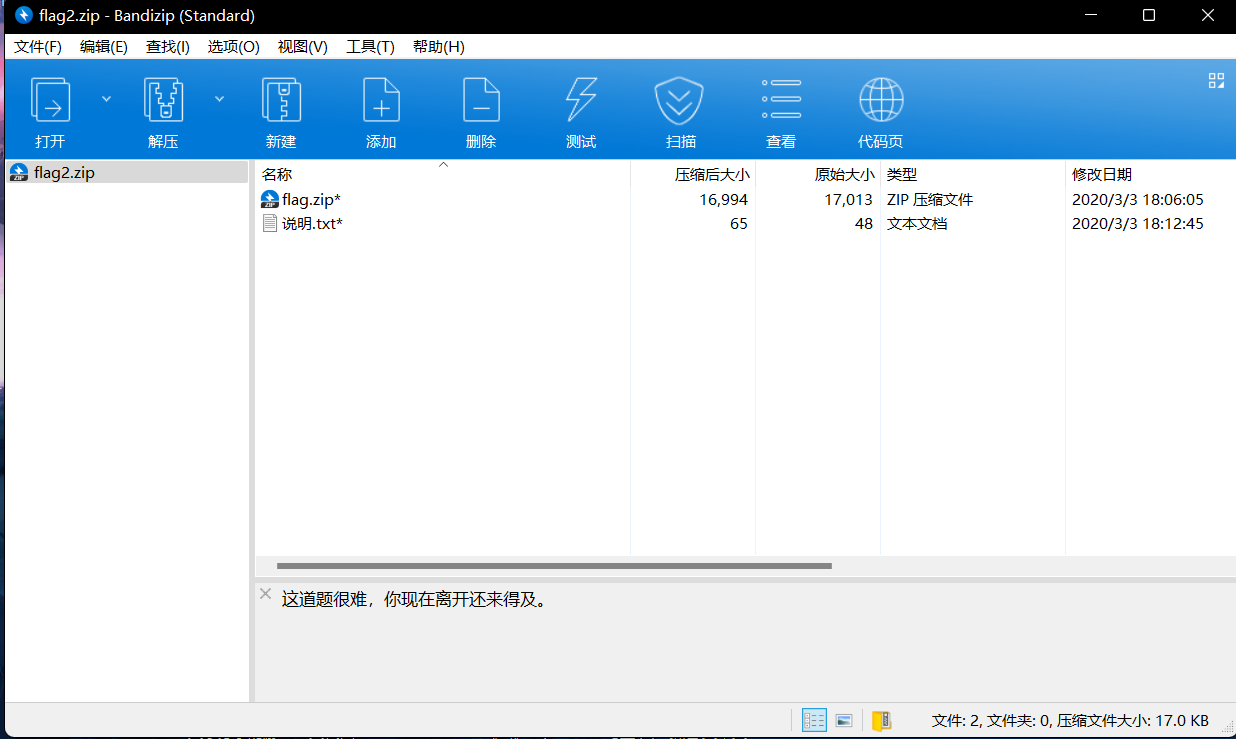Expand the 解压 dropdown arrow
The width and height of the screenshot is (1236, 739).
tap(219, 99)
